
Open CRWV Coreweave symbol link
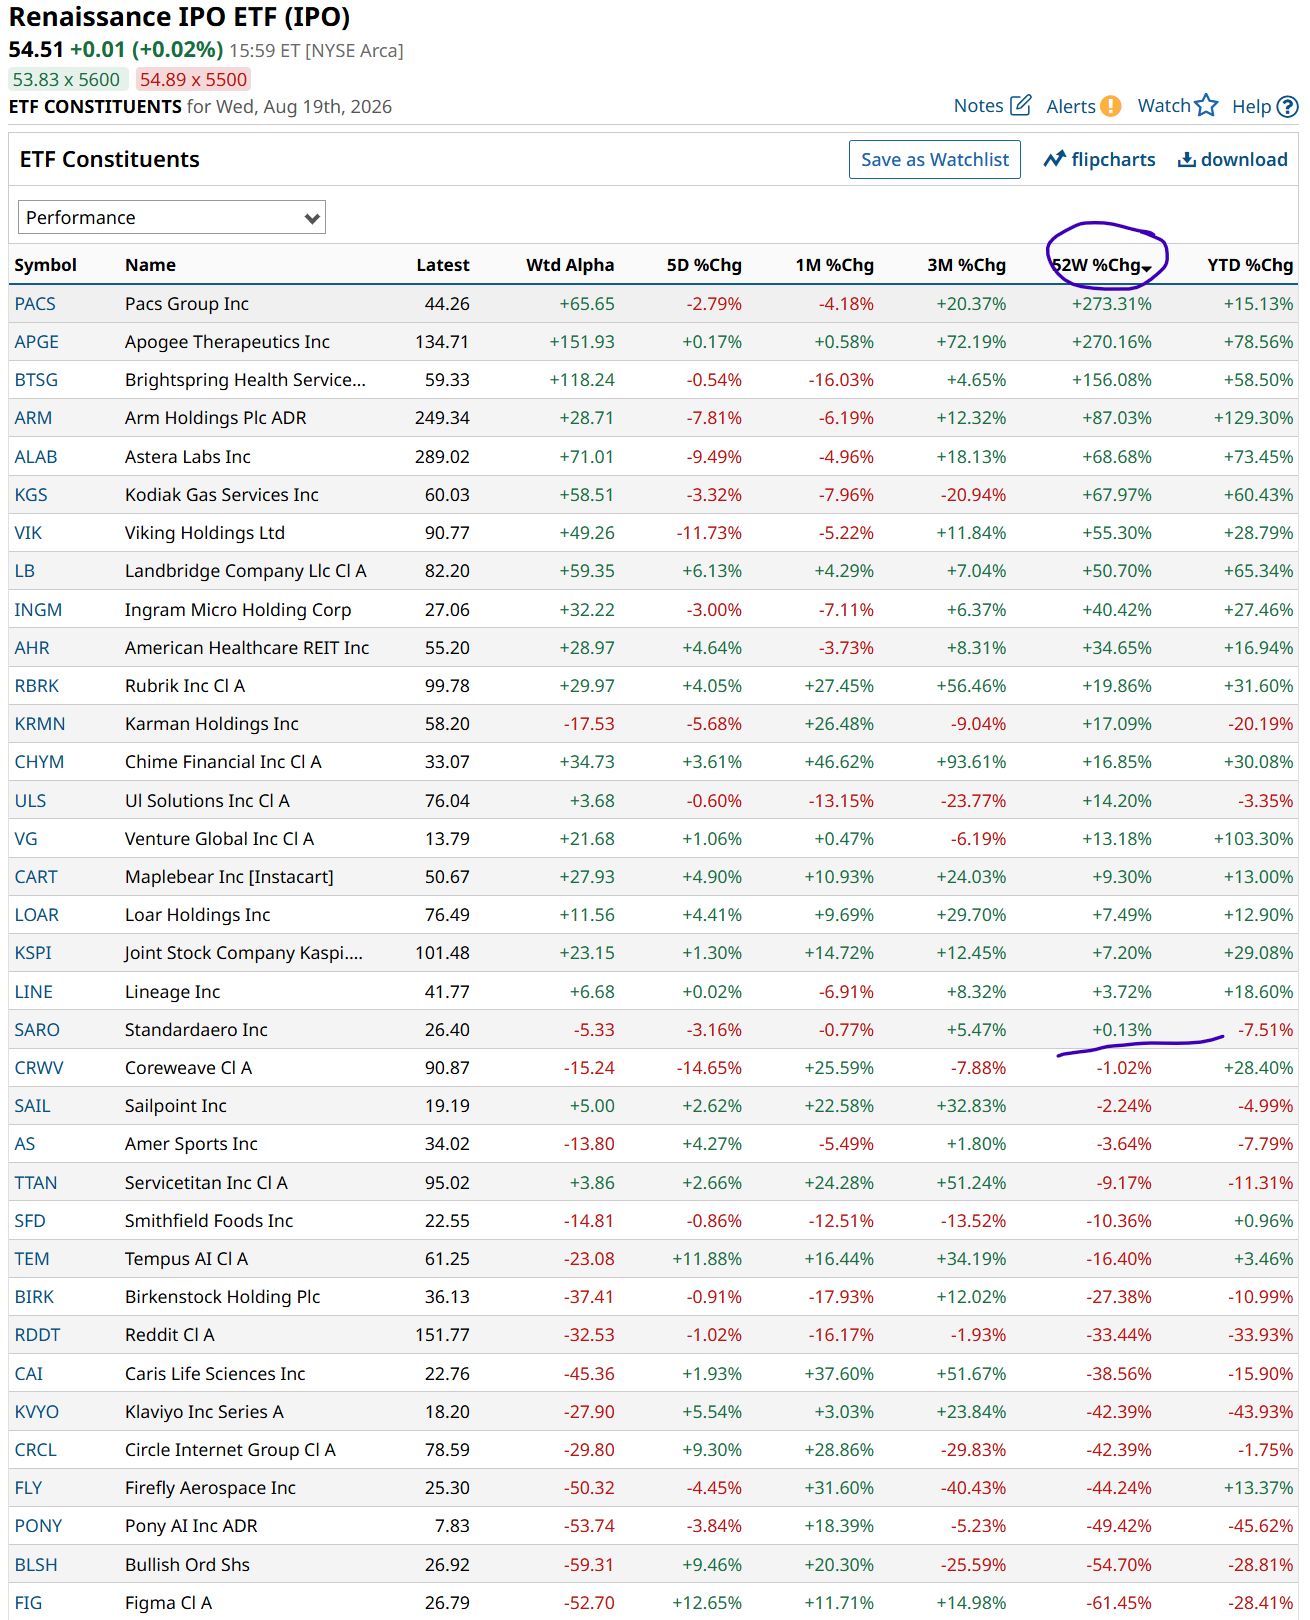[x=39, y=1067]
